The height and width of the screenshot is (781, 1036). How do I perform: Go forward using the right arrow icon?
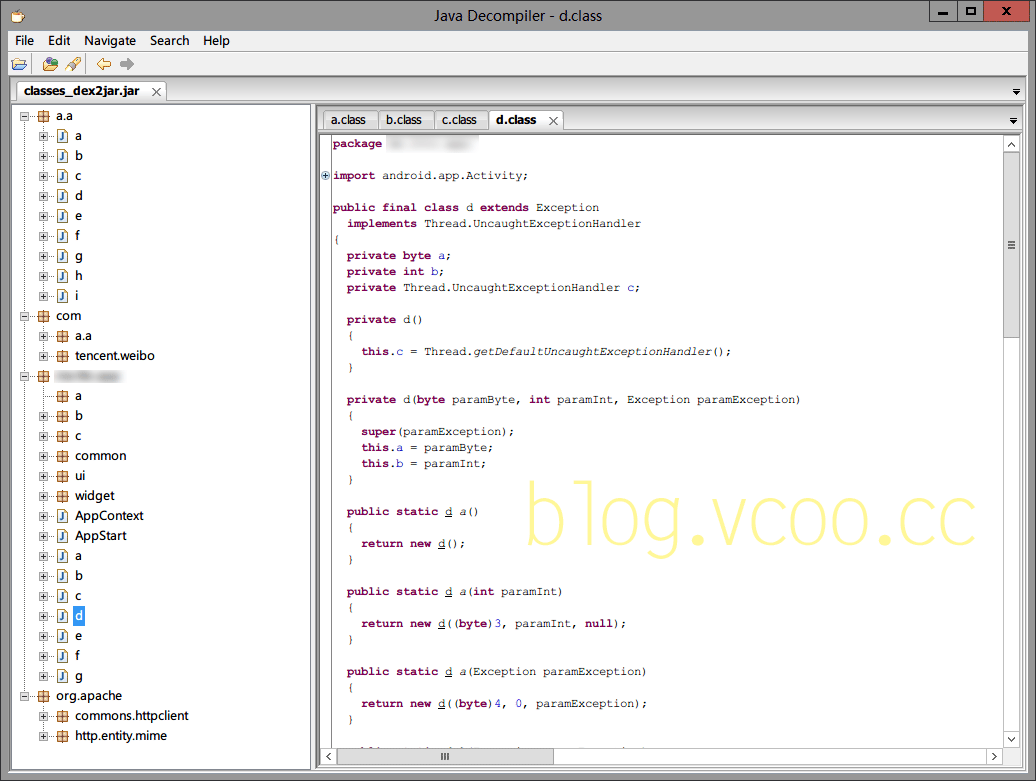127,64
